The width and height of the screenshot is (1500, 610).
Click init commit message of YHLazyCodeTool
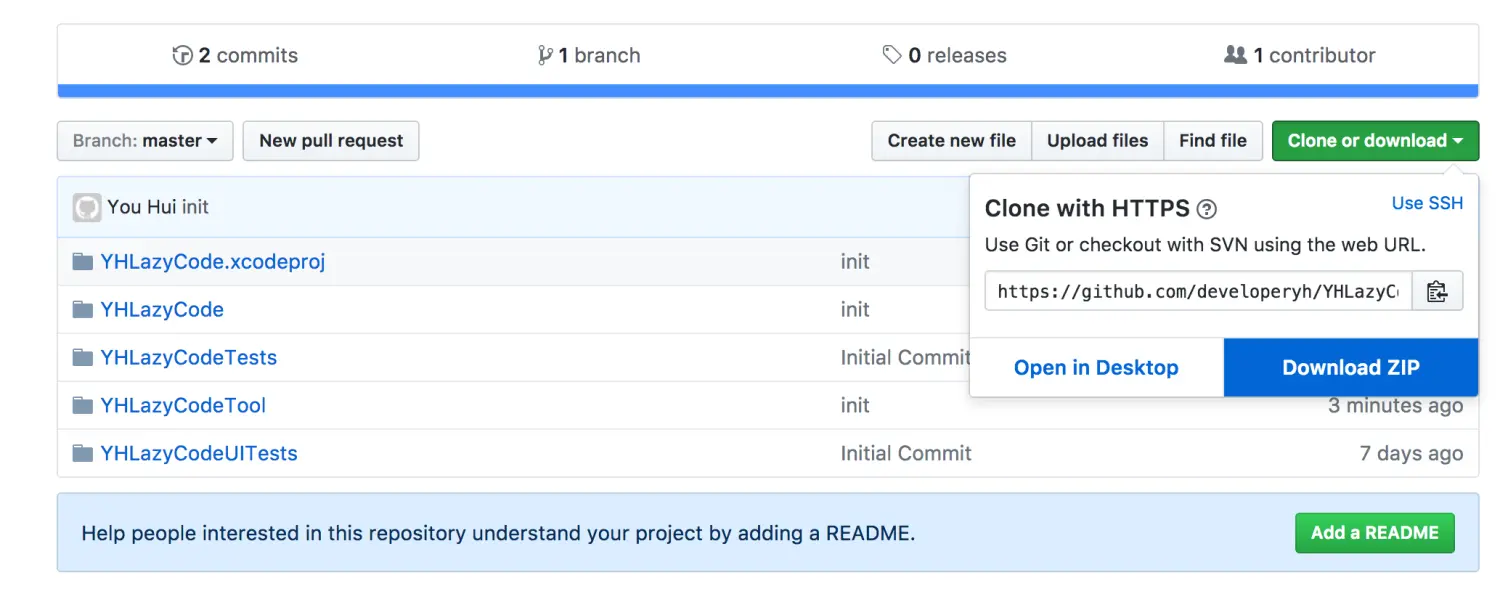pyautogui.click(x=855, y=406)
